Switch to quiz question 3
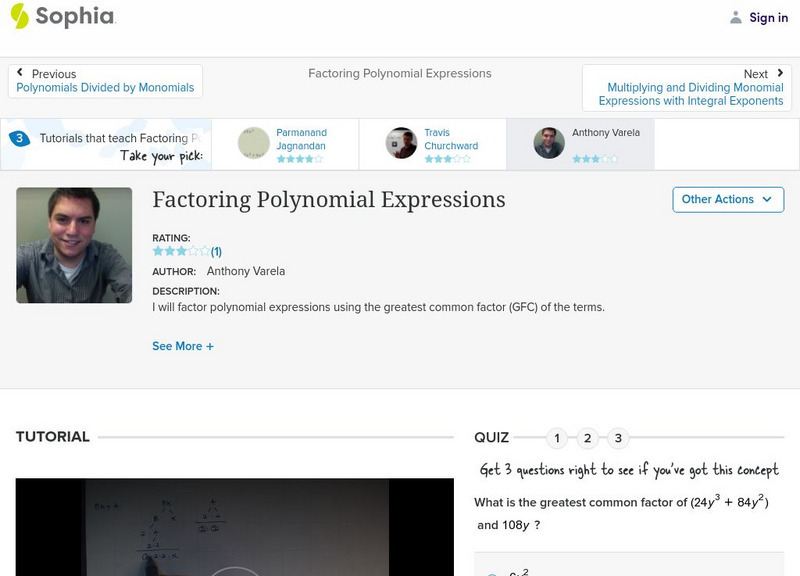This screenshot has height=576, width=800. click(x=618, y=438)
